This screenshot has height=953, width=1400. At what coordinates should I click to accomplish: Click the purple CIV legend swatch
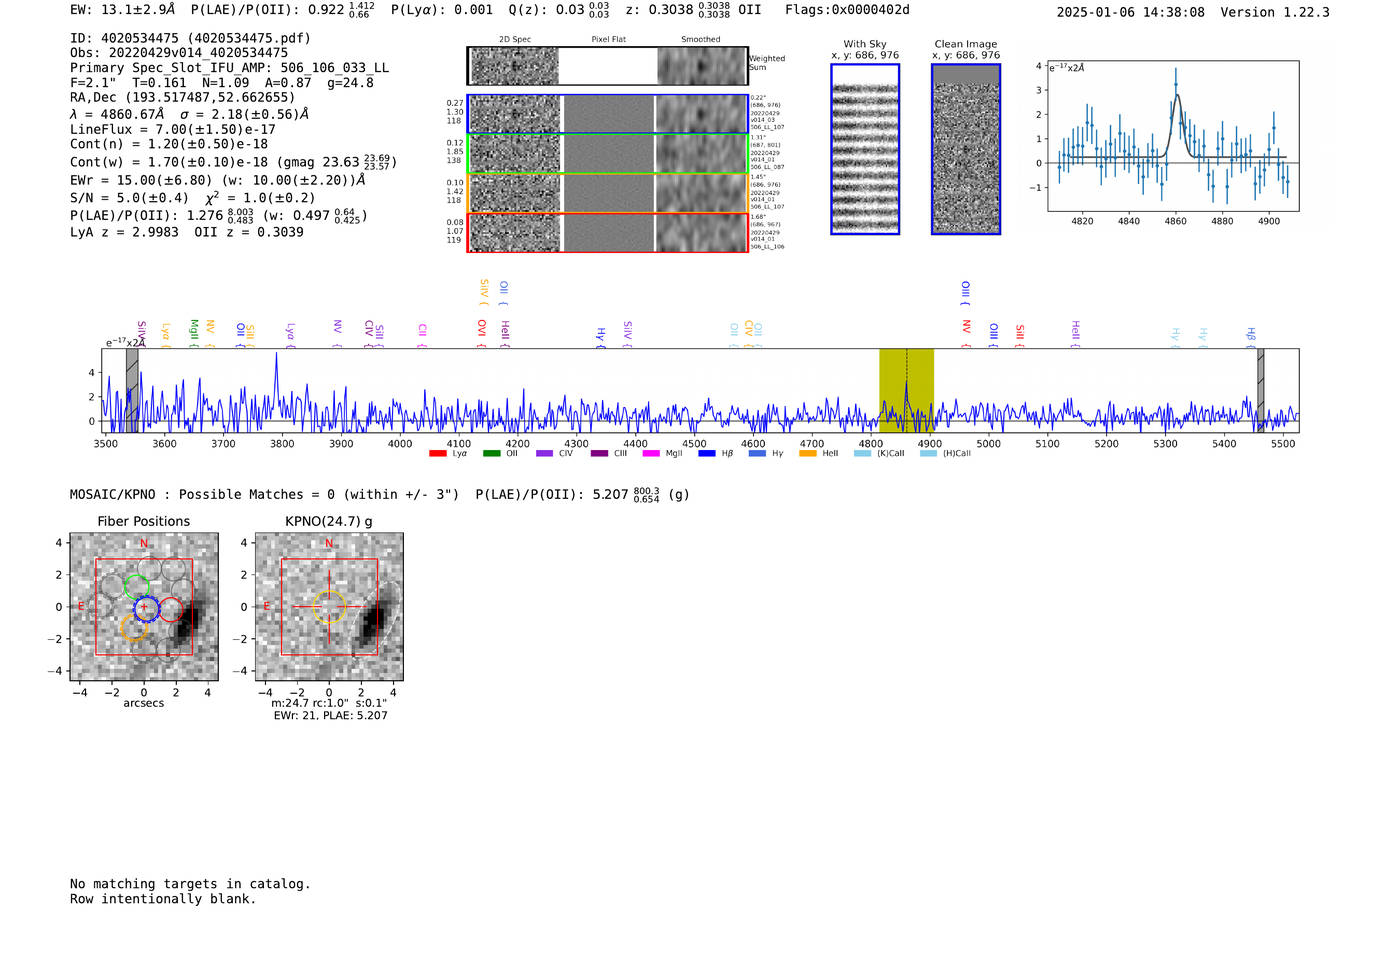point(544,454)
